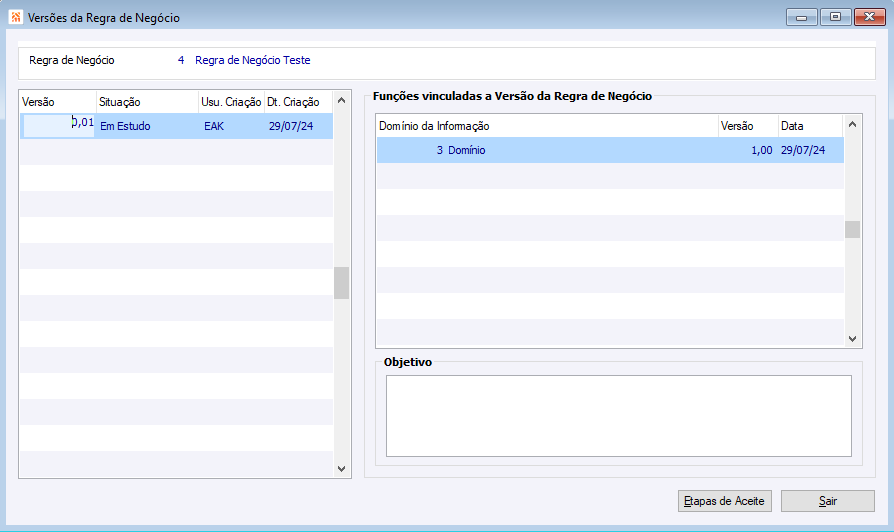This screenshot has height=532, width=894.
Task: Select the 29/07/24 creation date in versions list
Action: (x=291, y=126)
